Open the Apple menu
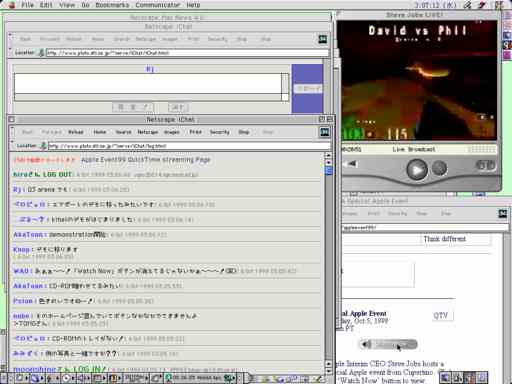Viewport: 512px width, 384px height. (x=11, y=5)
